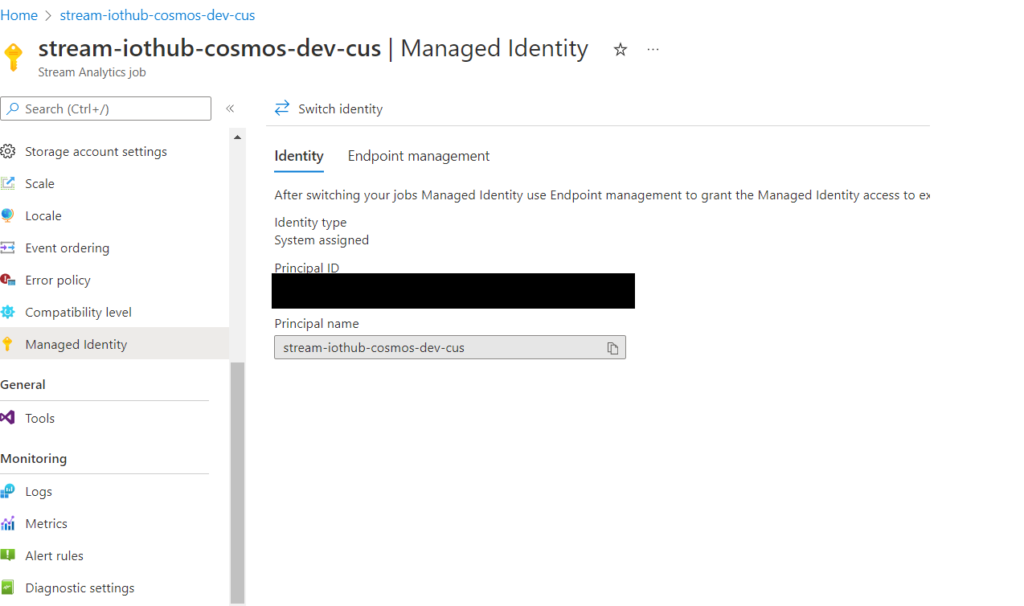Click the General section heading
Screen dimensions: 1024x606
coord(23,385)
